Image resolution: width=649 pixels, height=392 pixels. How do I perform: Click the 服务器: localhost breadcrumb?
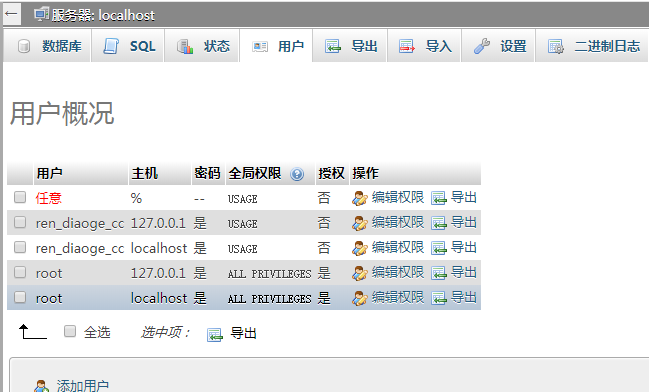[103, 15]
